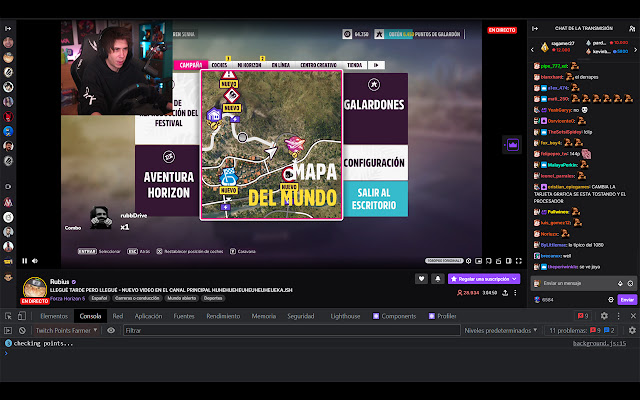Click the red error count badge
This screenshot has width=640, height=400.
pos(583,316)
